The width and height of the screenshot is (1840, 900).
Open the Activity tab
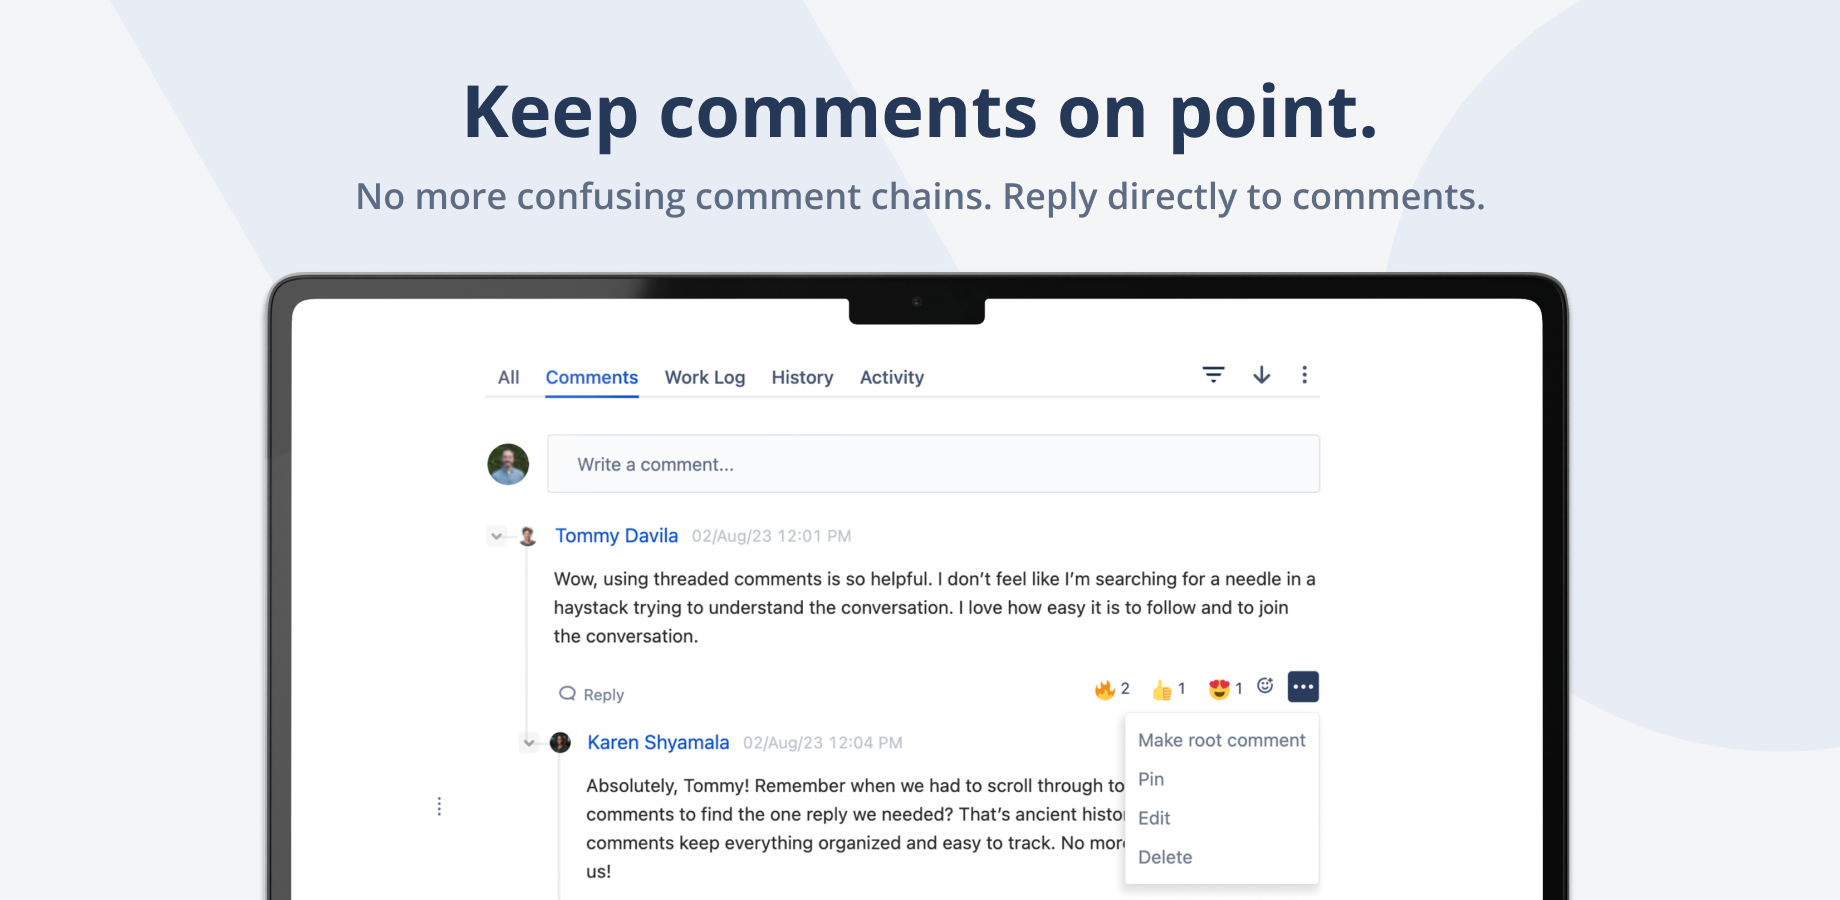pyautogui.click(x=892, y=377)
